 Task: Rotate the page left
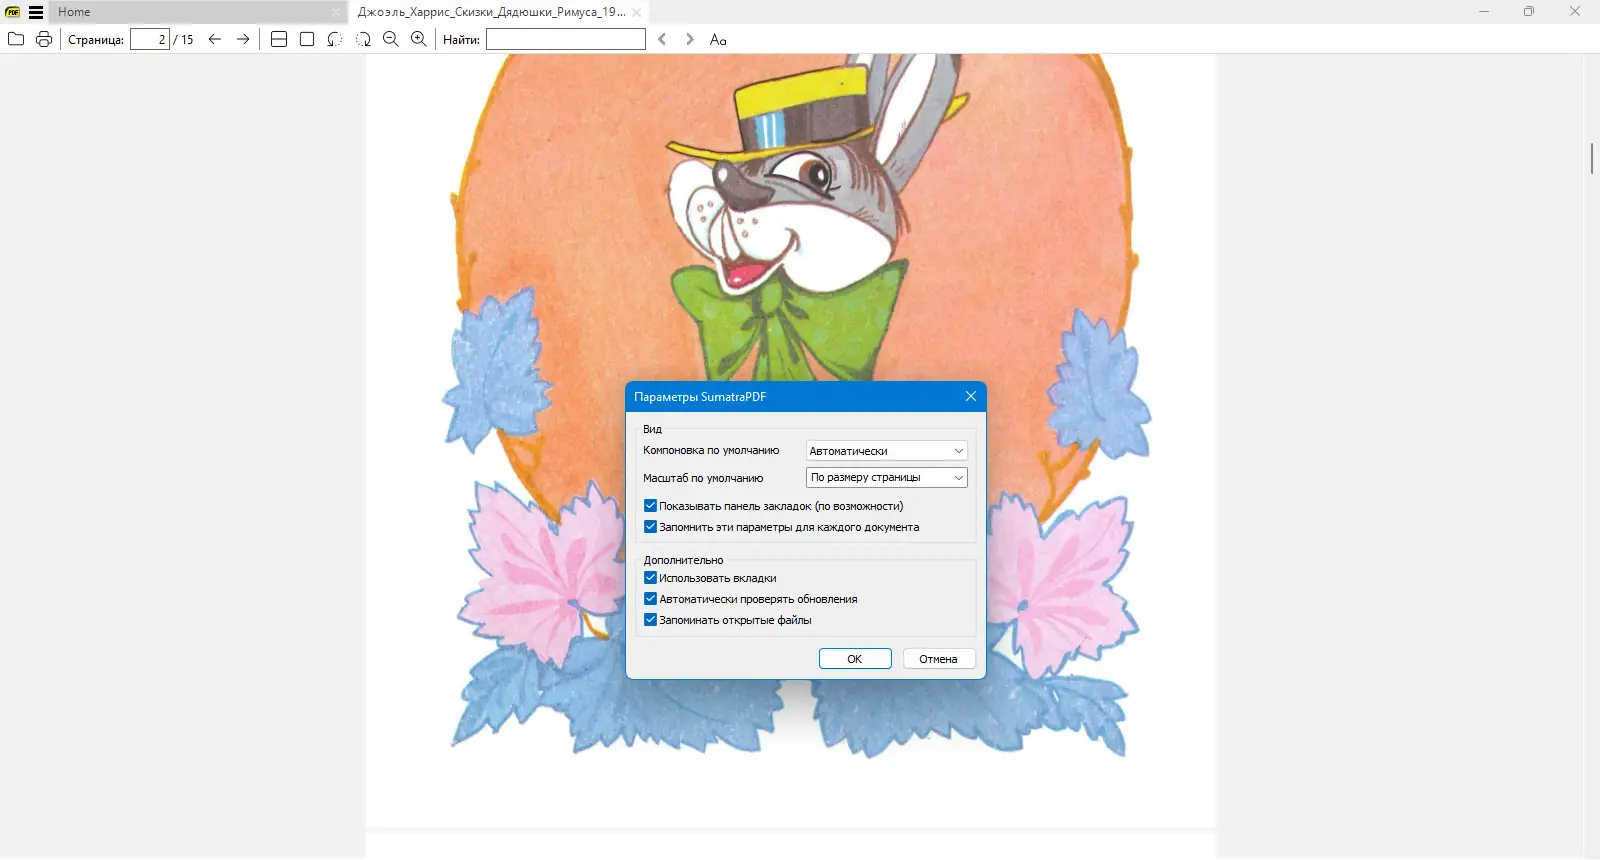335,39
